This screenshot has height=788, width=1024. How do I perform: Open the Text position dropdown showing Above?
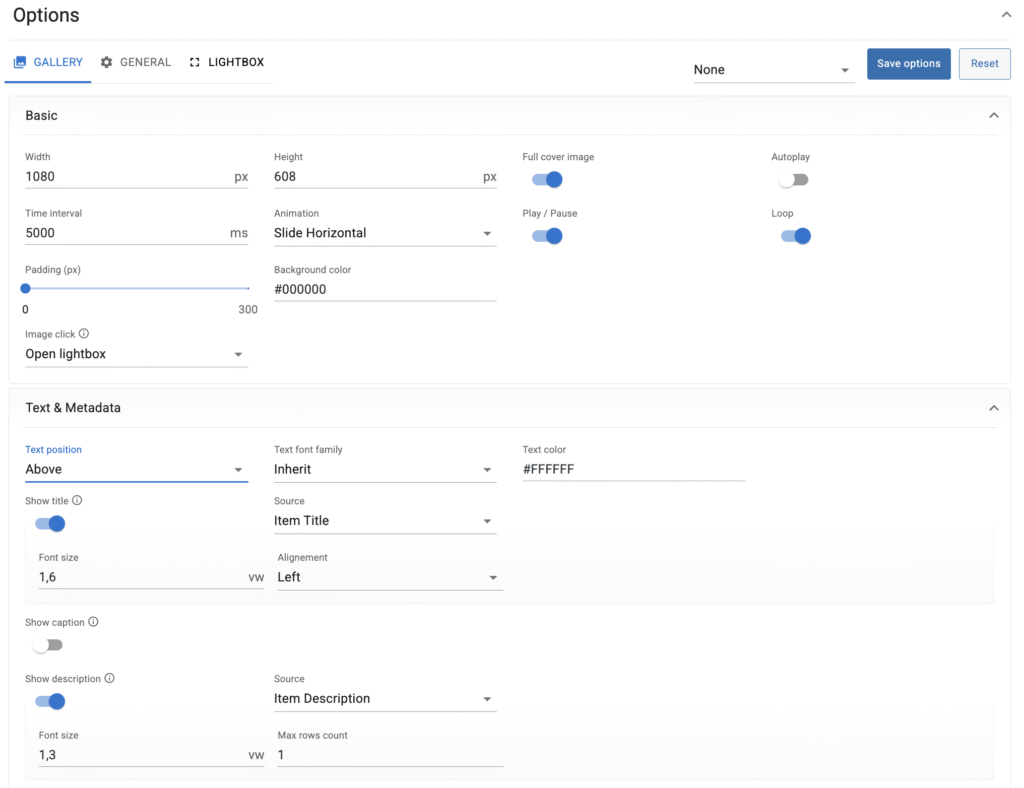pyautogui.click(x=136, y=469)
